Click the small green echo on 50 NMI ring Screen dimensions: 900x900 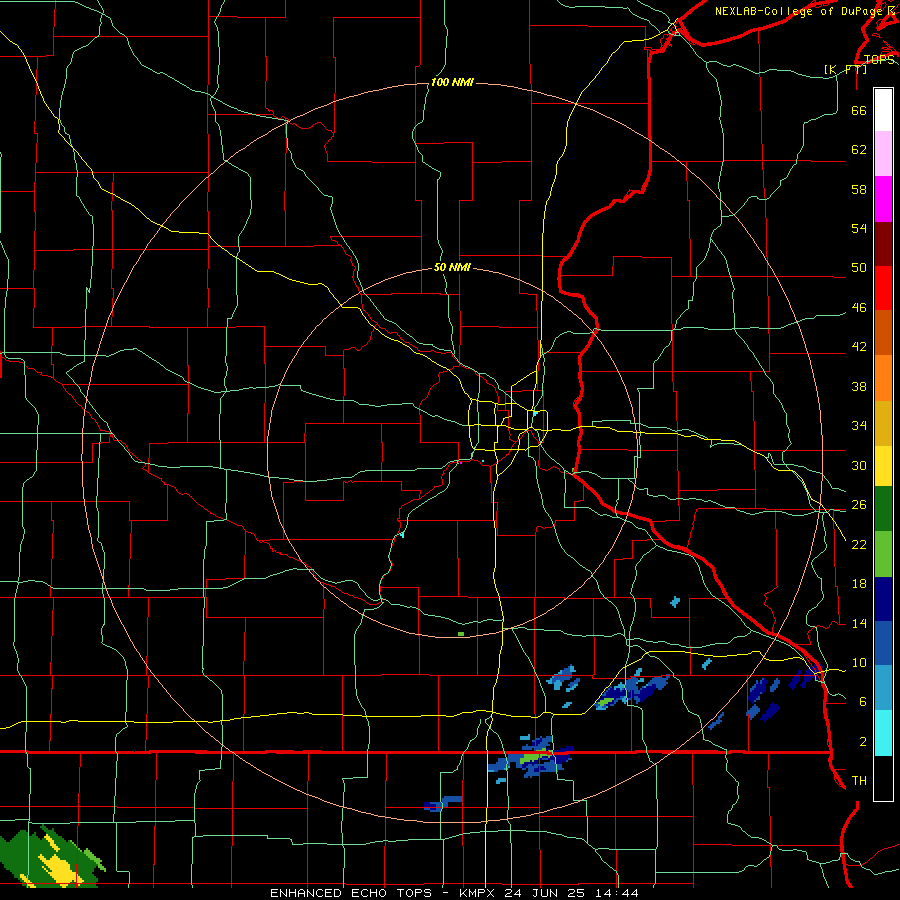click(x=461, y=634)
